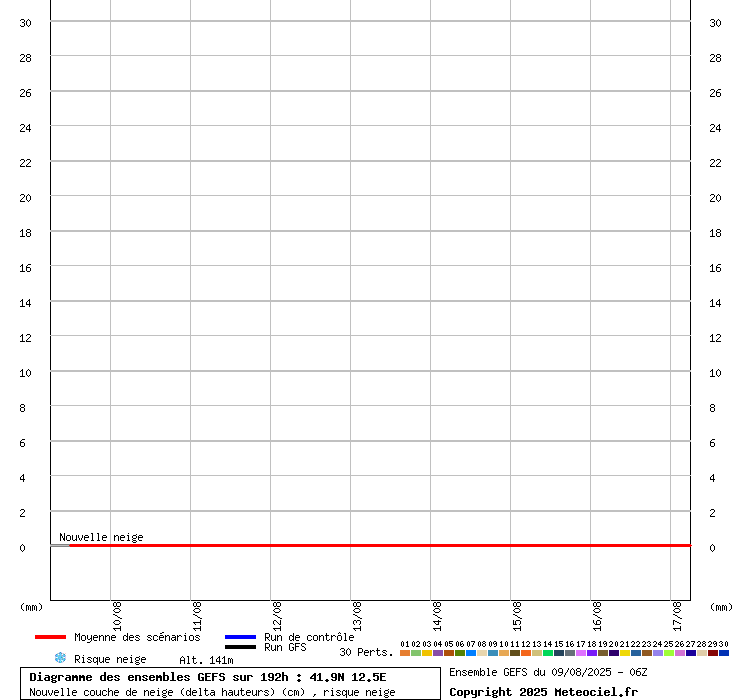Select perturbation 02 light green swatch
This screenshot has height=700, width=740.
416,653
